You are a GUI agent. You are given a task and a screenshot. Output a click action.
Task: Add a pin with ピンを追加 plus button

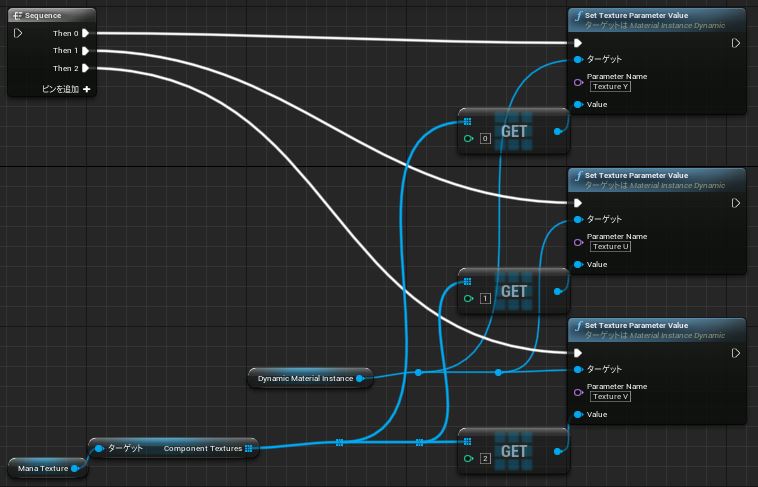pos(87,89)
